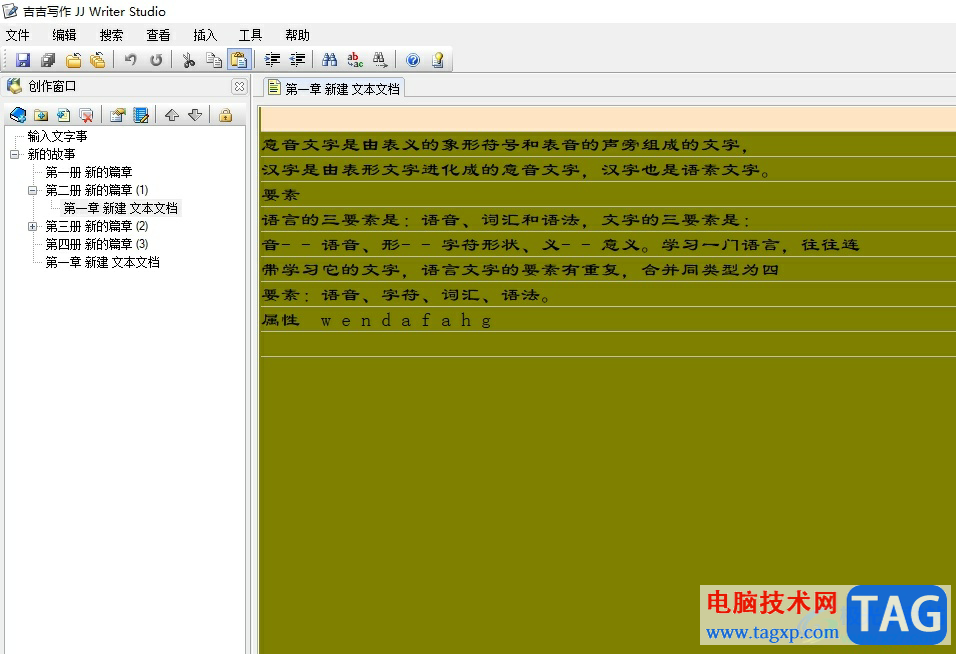
Task: Open Help with the blue question mark
Action: 413,60
